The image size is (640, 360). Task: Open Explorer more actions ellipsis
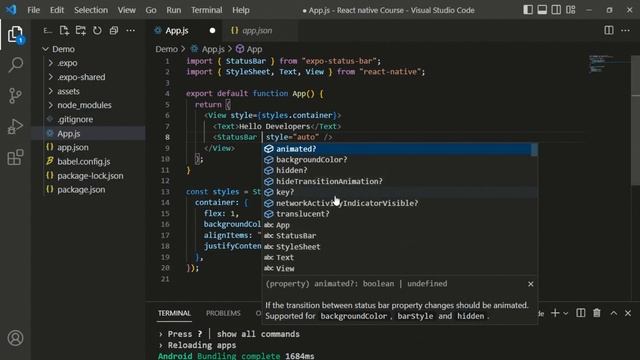click(131, 31)
